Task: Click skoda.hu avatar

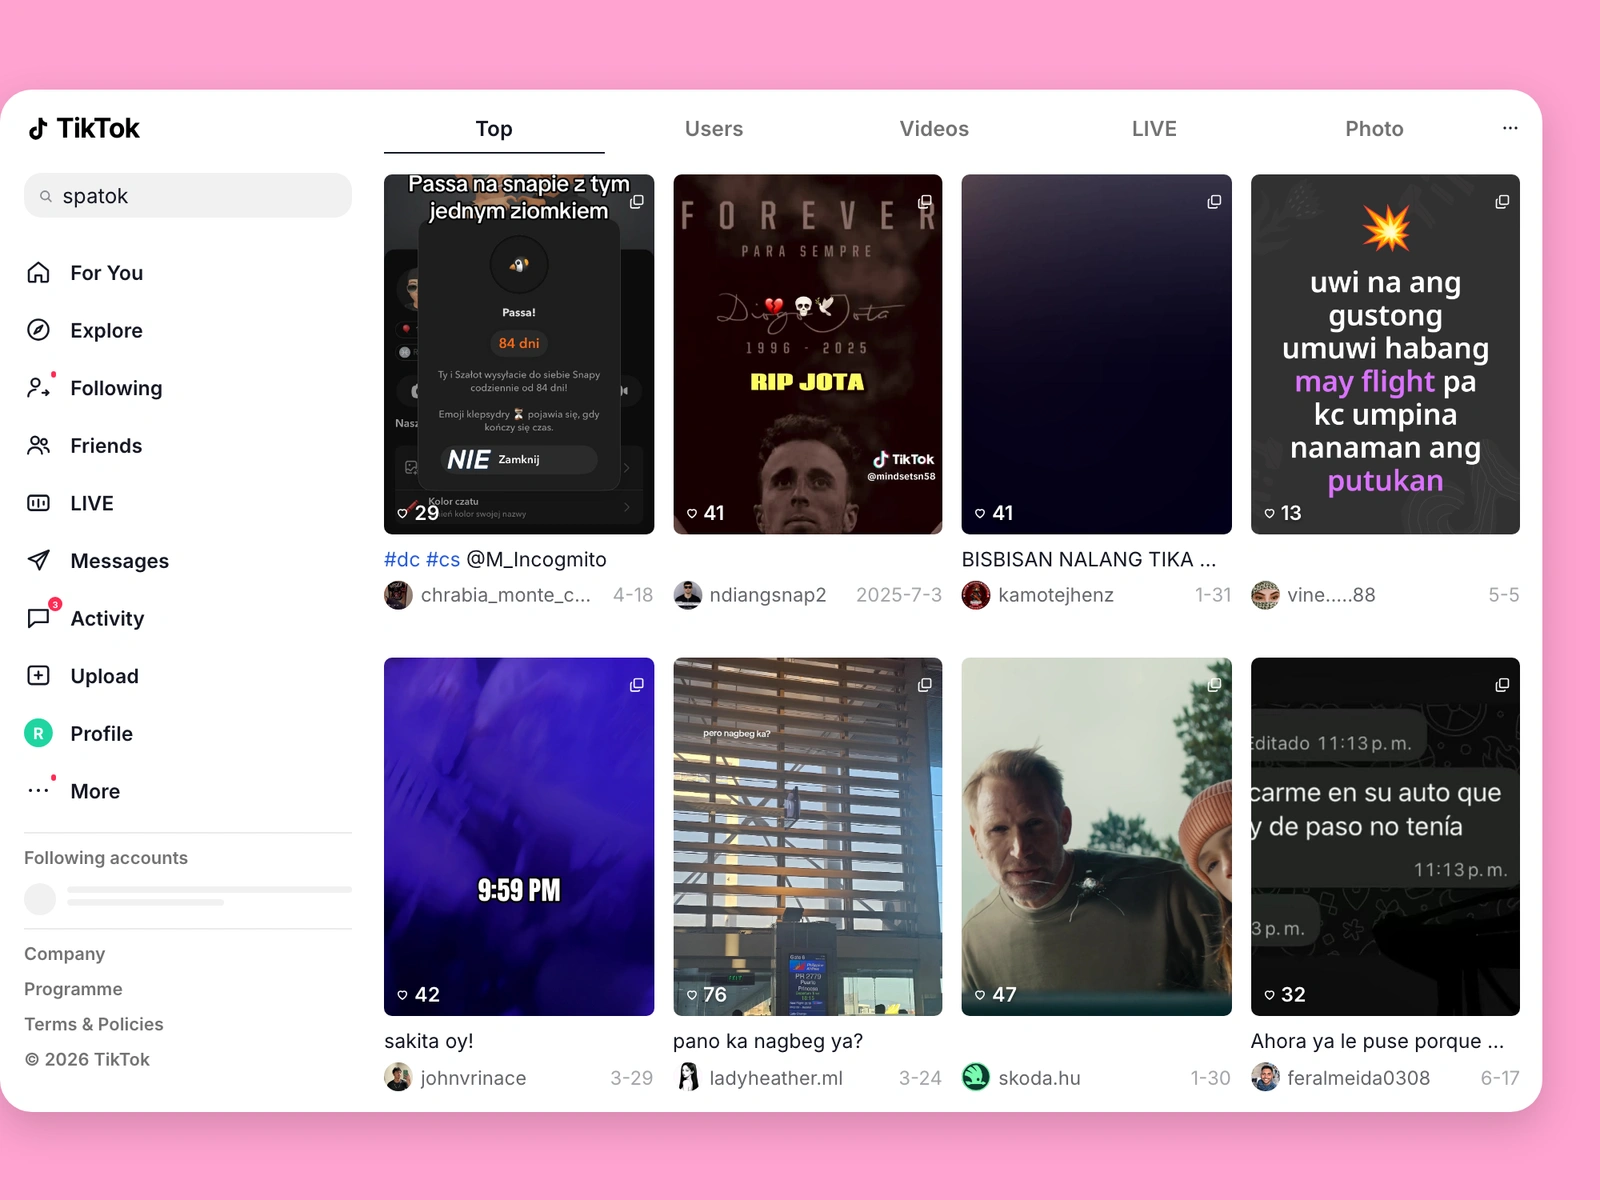Action: (x=976, y=1077)
